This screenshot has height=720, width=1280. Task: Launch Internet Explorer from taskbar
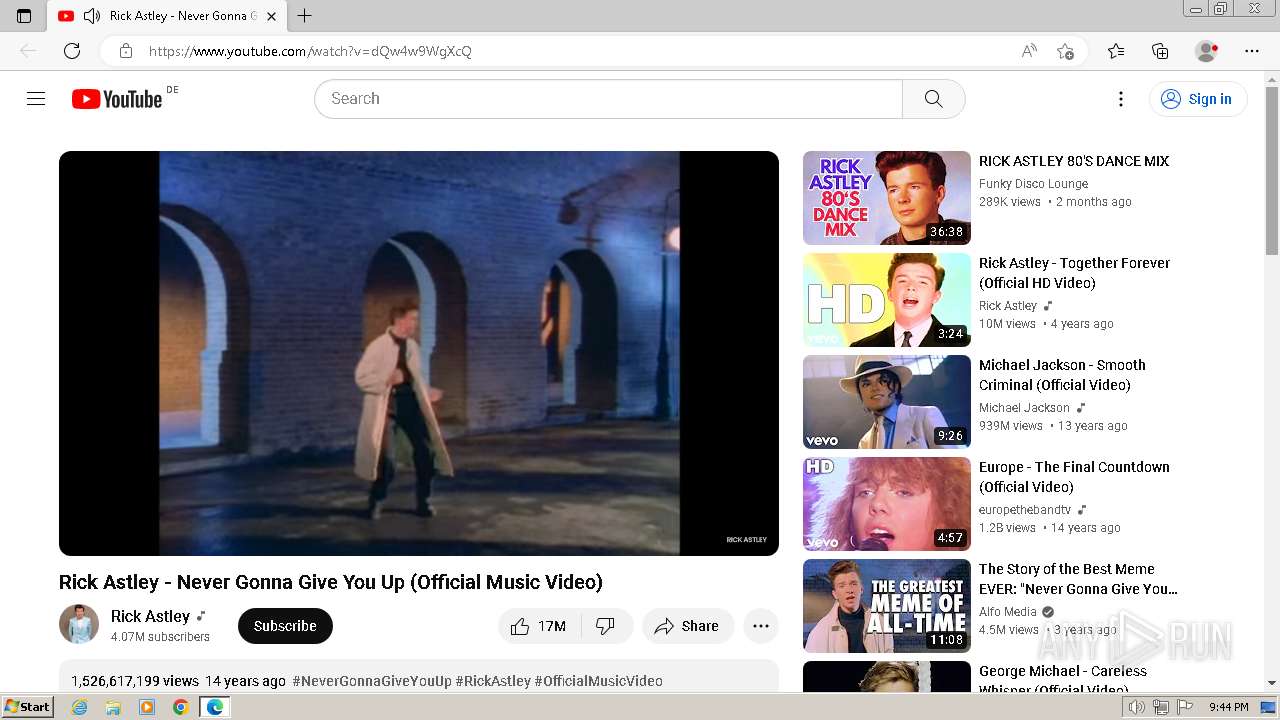tap(80, 707)
